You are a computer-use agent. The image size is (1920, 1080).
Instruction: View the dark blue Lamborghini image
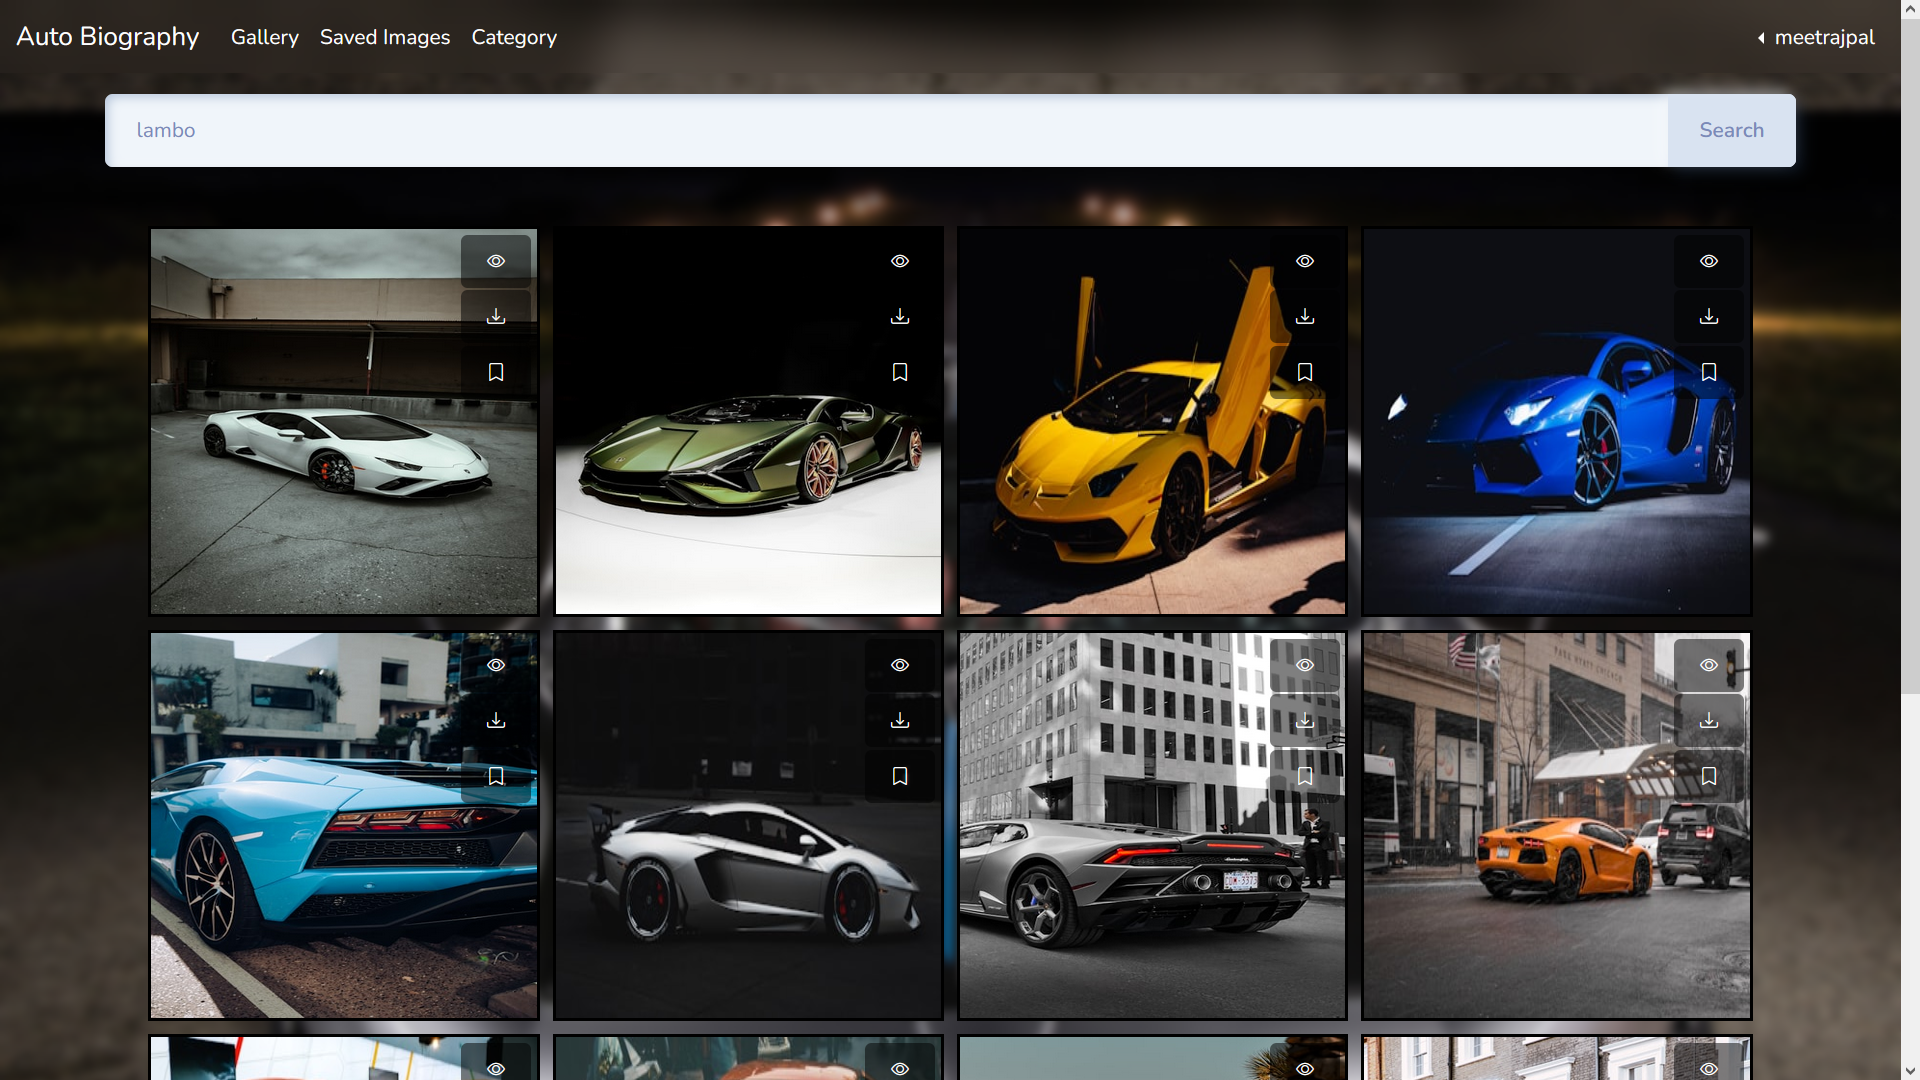click(x=1709, y=261)
